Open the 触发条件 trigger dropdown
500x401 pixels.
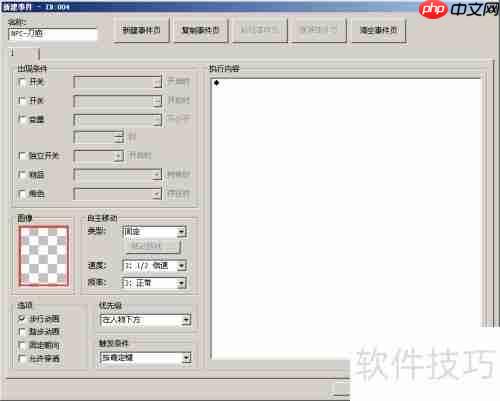click(x=145, y=358)
